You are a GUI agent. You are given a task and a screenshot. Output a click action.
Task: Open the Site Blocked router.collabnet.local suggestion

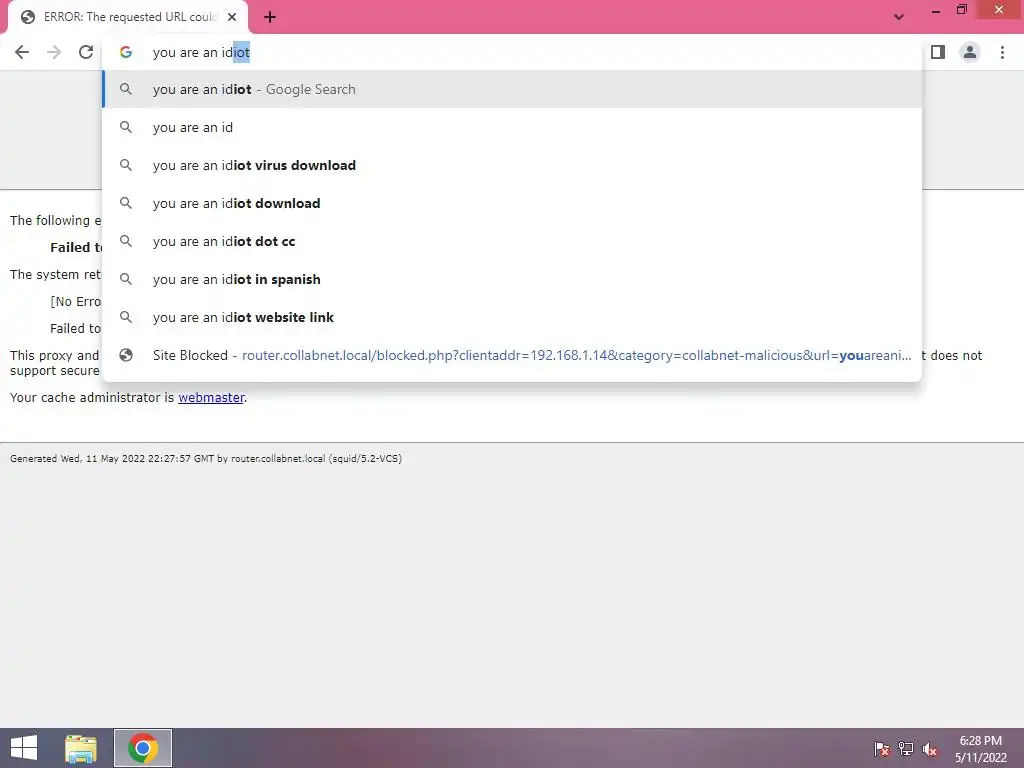click(x=512, y=355)
